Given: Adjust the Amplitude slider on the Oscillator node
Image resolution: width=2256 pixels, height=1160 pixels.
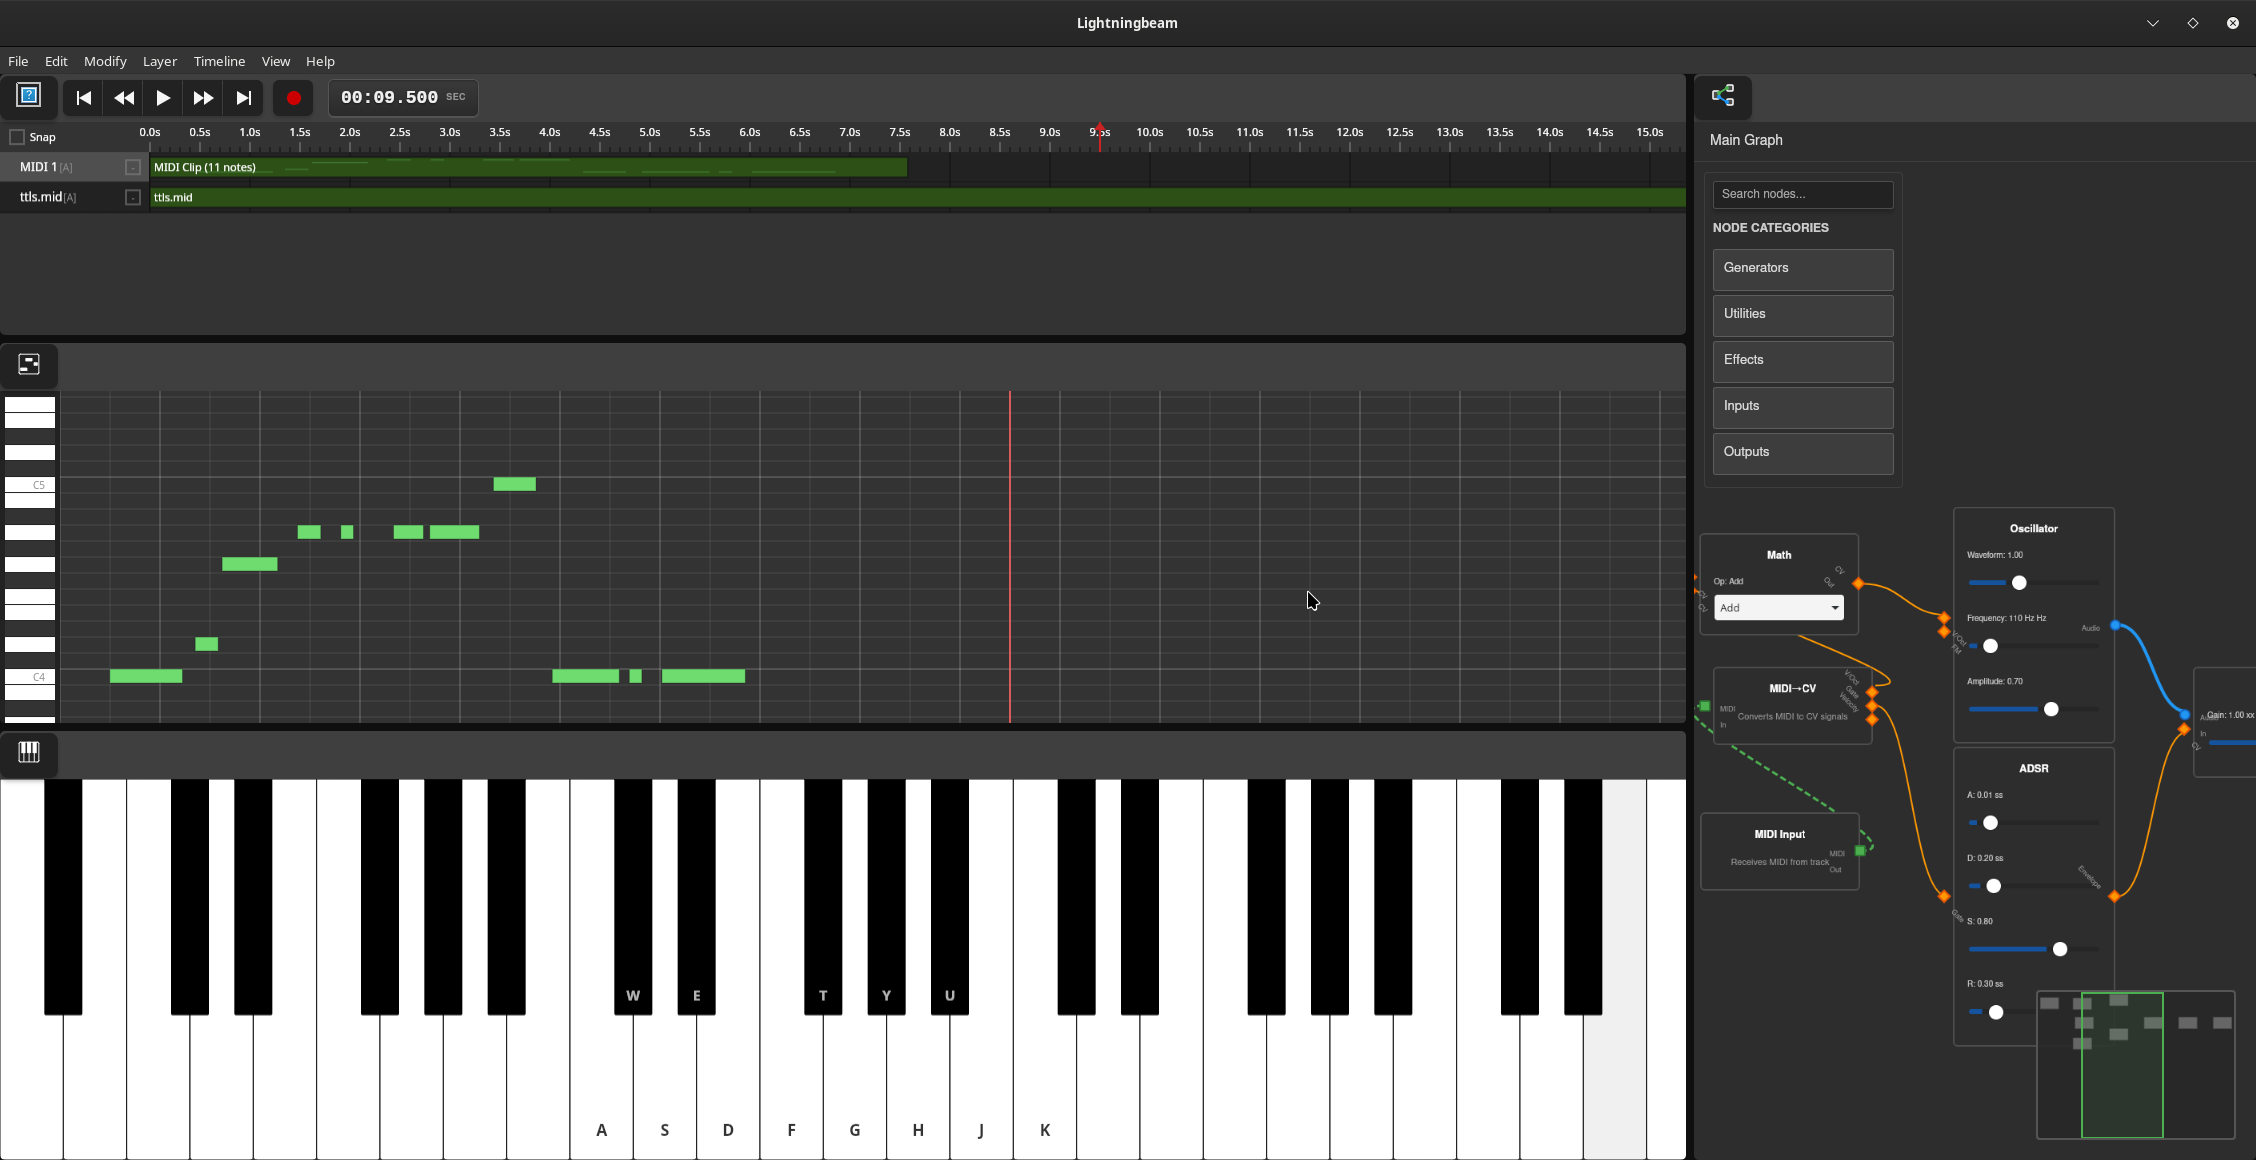Looking at the screenshot, I should [x=2050, y=709].
